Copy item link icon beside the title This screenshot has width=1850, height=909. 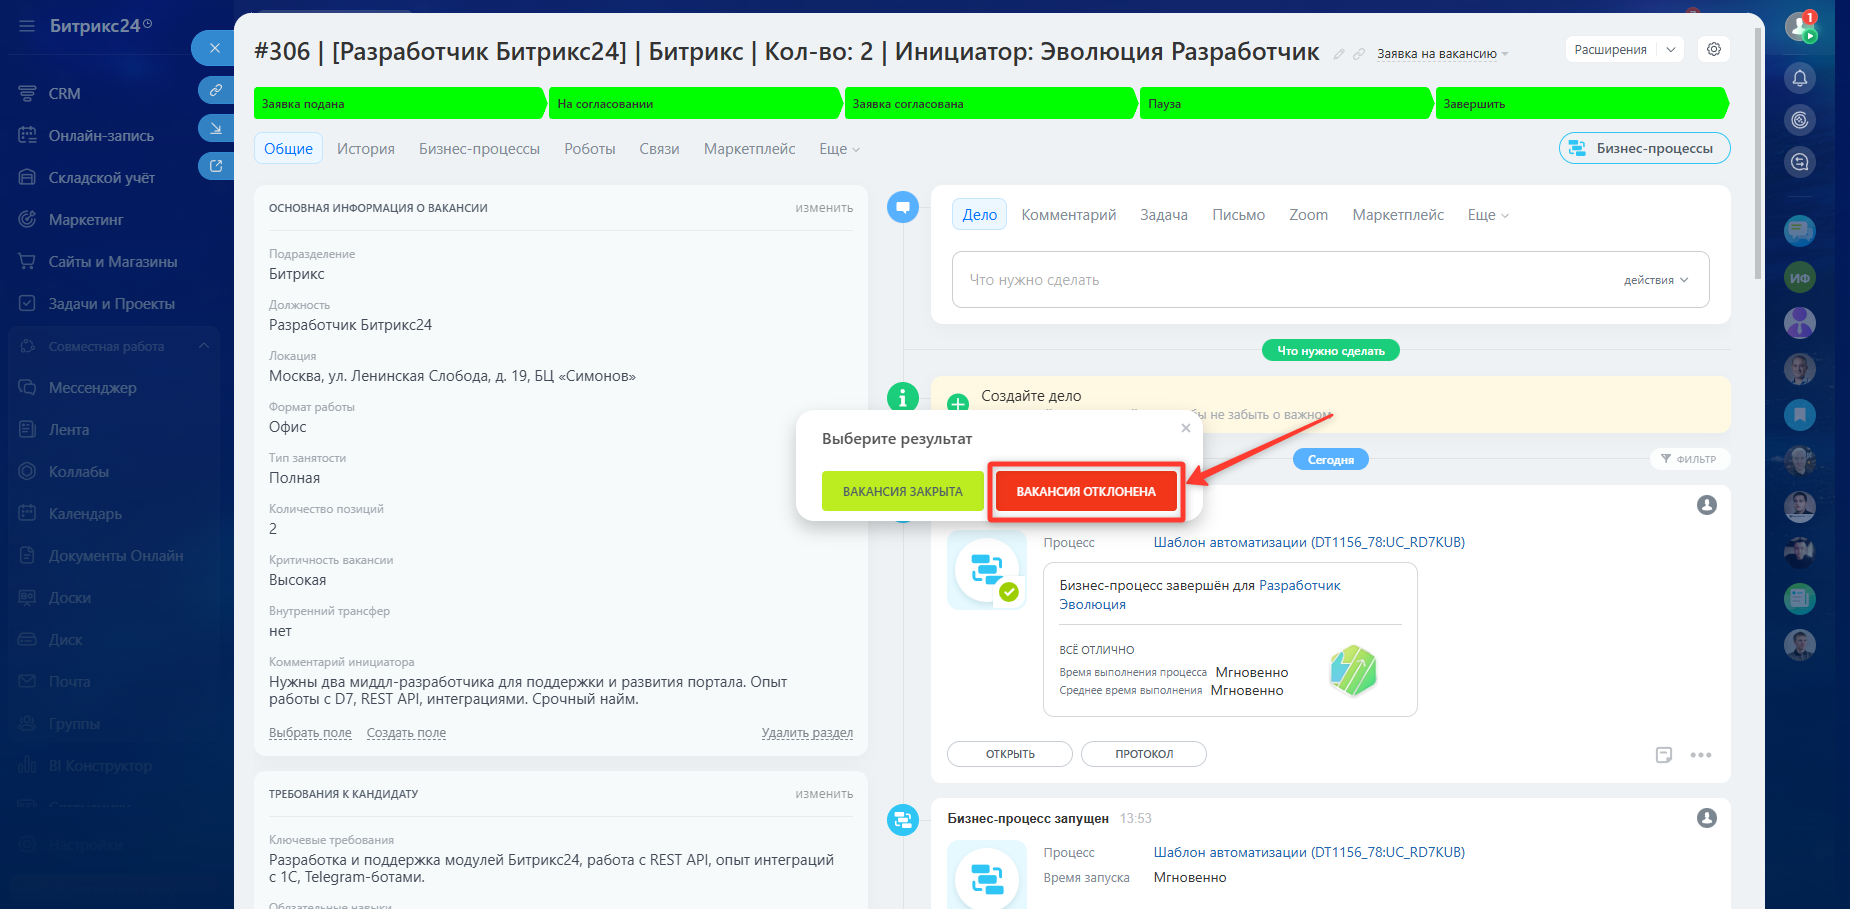click(x=1359, y=54)
